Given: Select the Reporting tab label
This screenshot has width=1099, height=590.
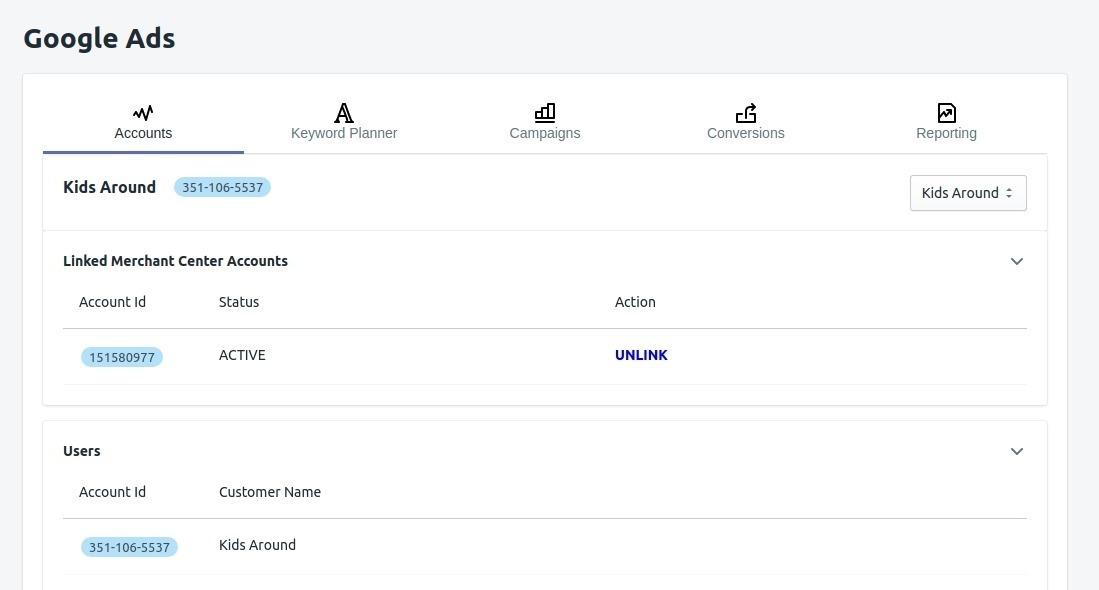Looking at the screenshot, I should (946, 133).
